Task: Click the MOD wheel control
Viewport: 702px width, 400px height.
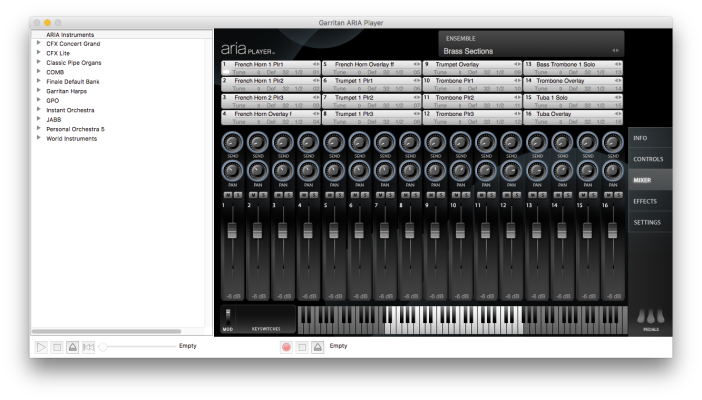Action: [228, 316]
